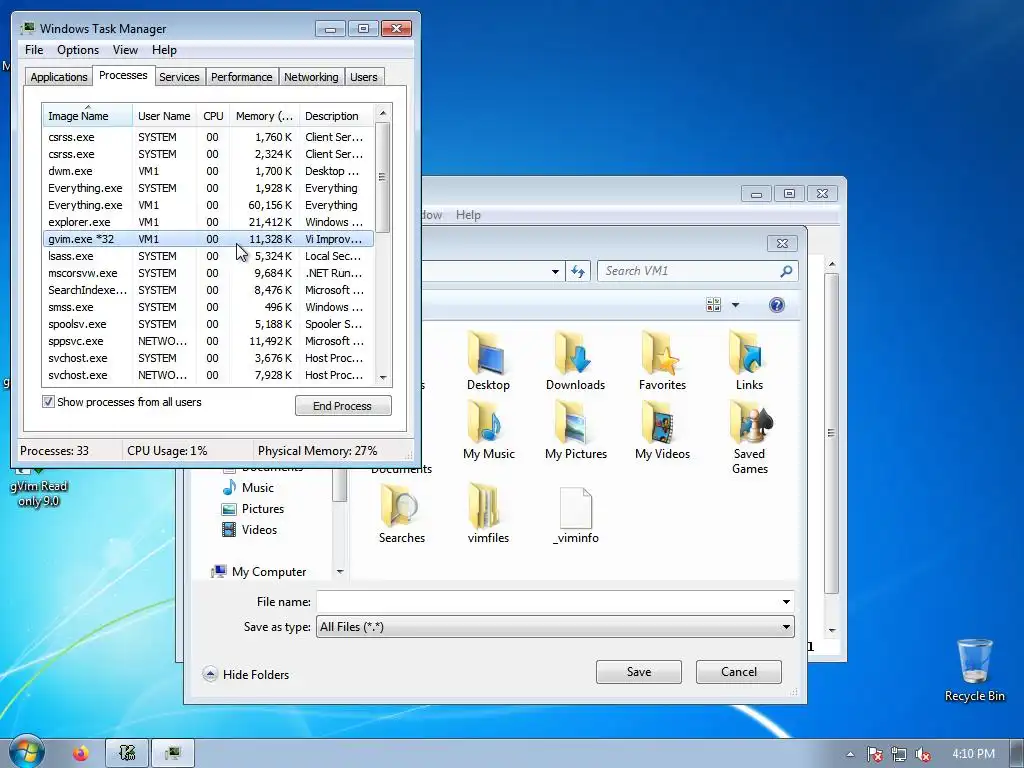Open the File menu in Task Manager
The image size is (1024, 768).
coord(34,50)
